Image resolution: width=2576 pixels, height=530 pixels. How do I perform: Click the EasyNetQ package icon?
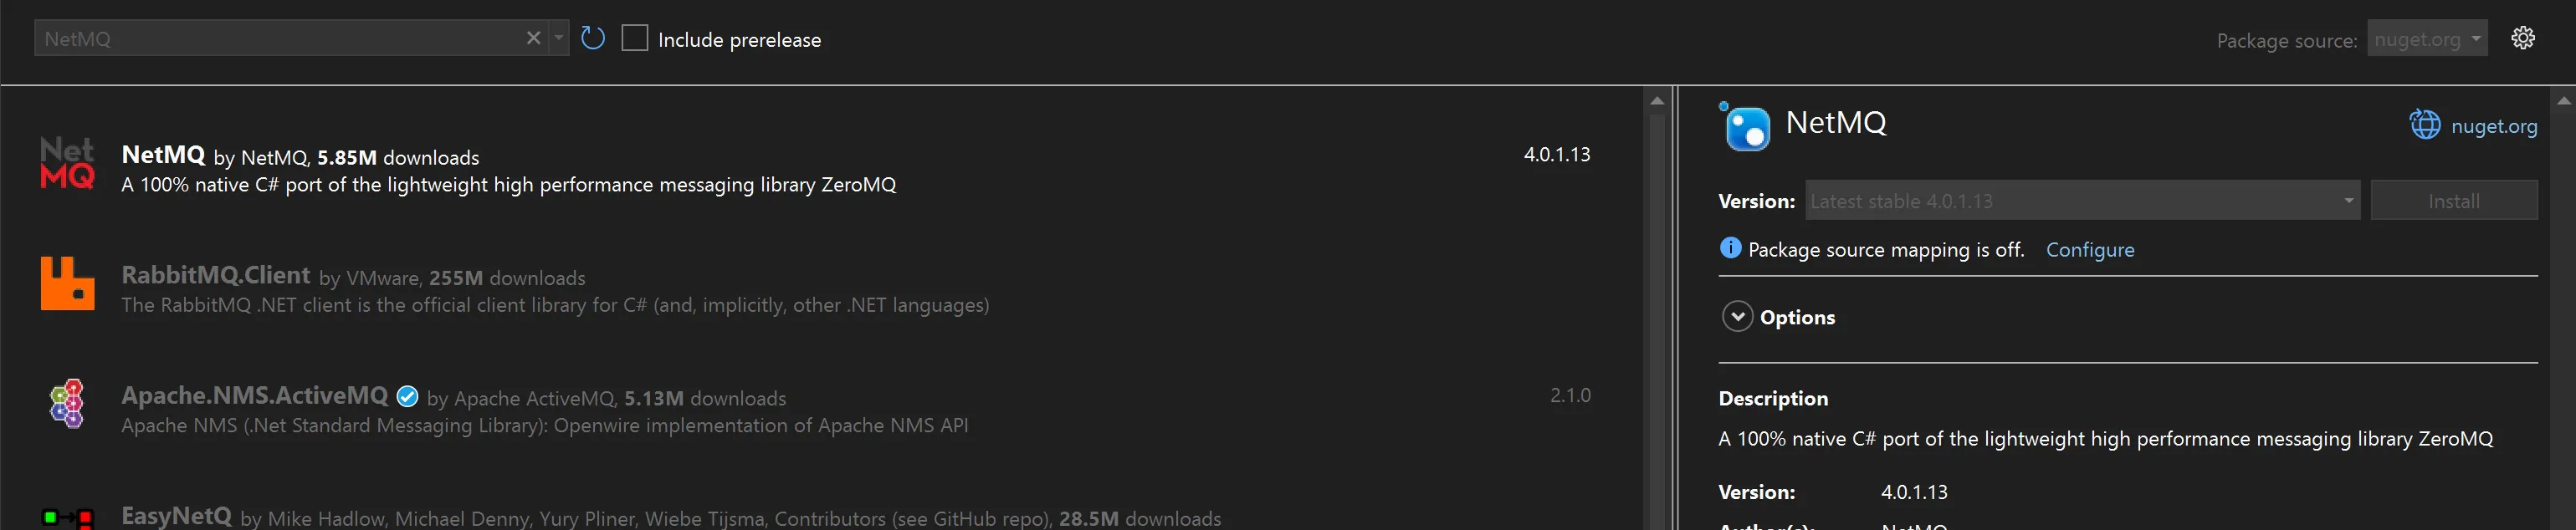[x=67, y=517]
